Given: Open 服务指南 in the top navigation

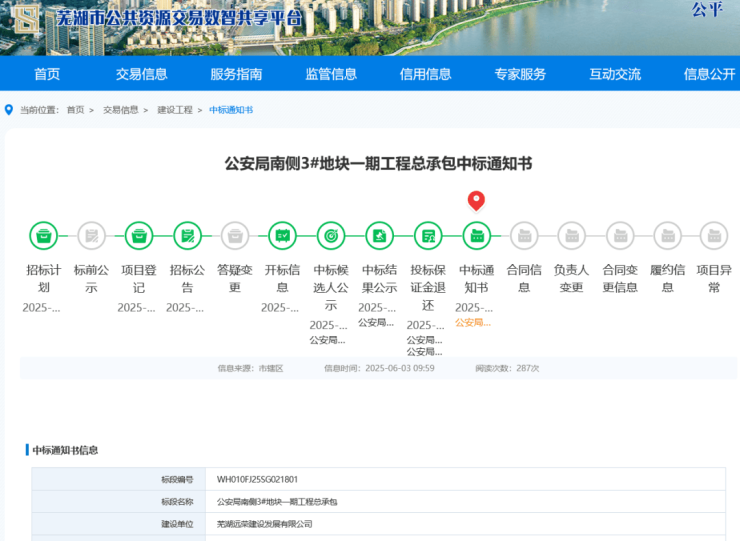Looking at the screenshot, I should tap(236, 74).
